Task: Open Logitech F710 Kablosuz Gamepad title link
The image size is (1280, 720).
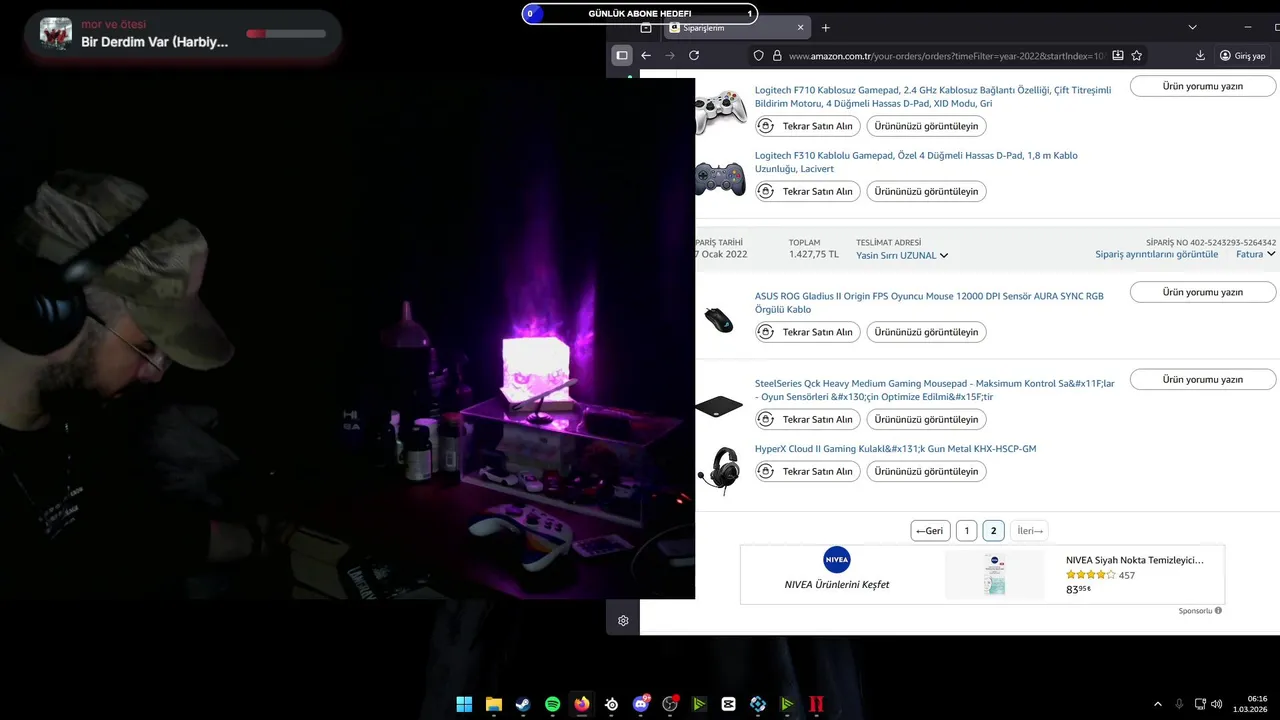Action: click(933, 97)
